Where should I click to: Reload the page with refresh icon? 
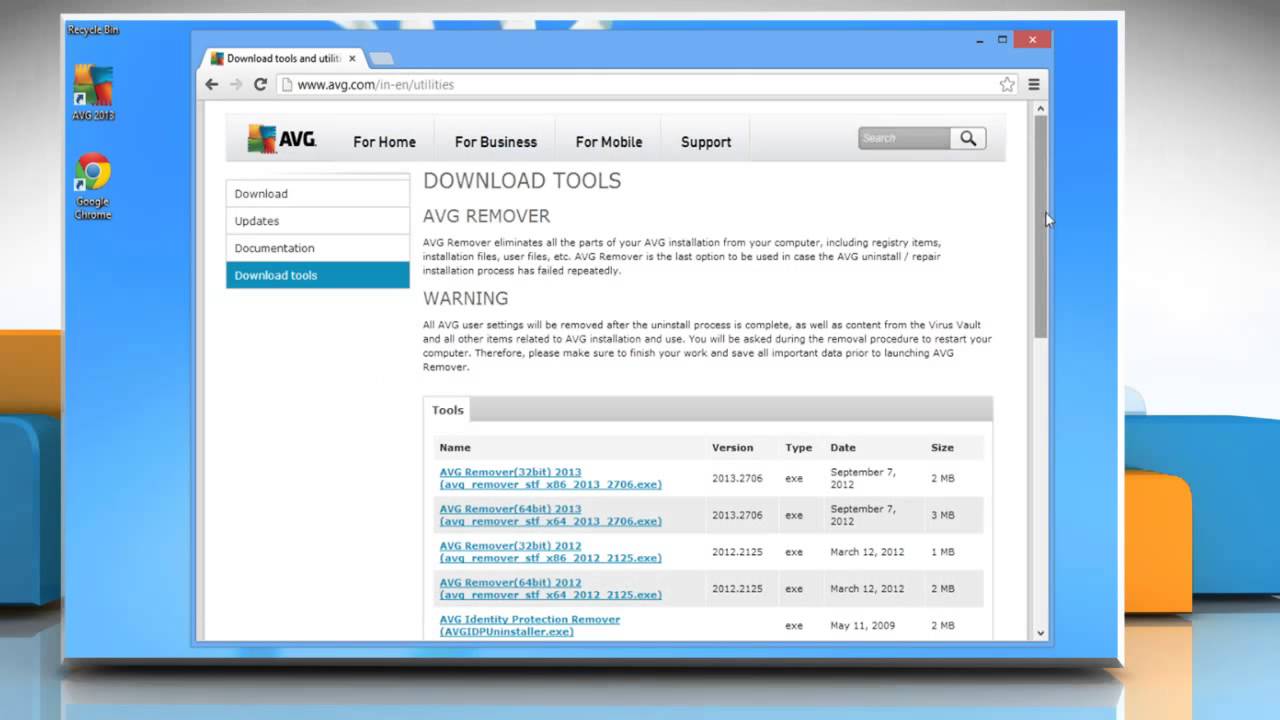[260, 85]
